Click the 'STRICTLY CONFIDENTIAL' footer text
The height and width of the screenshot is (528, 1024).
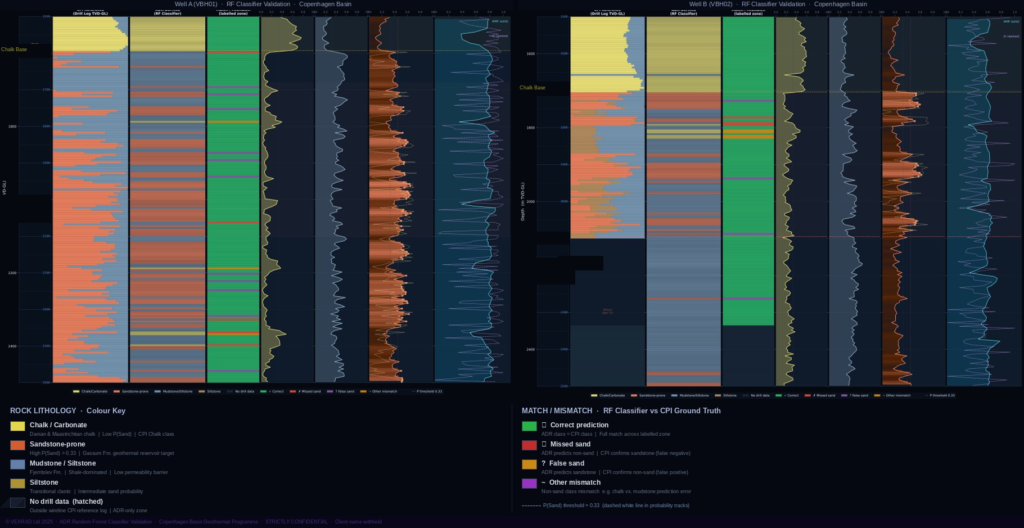(x=296, y=522)
